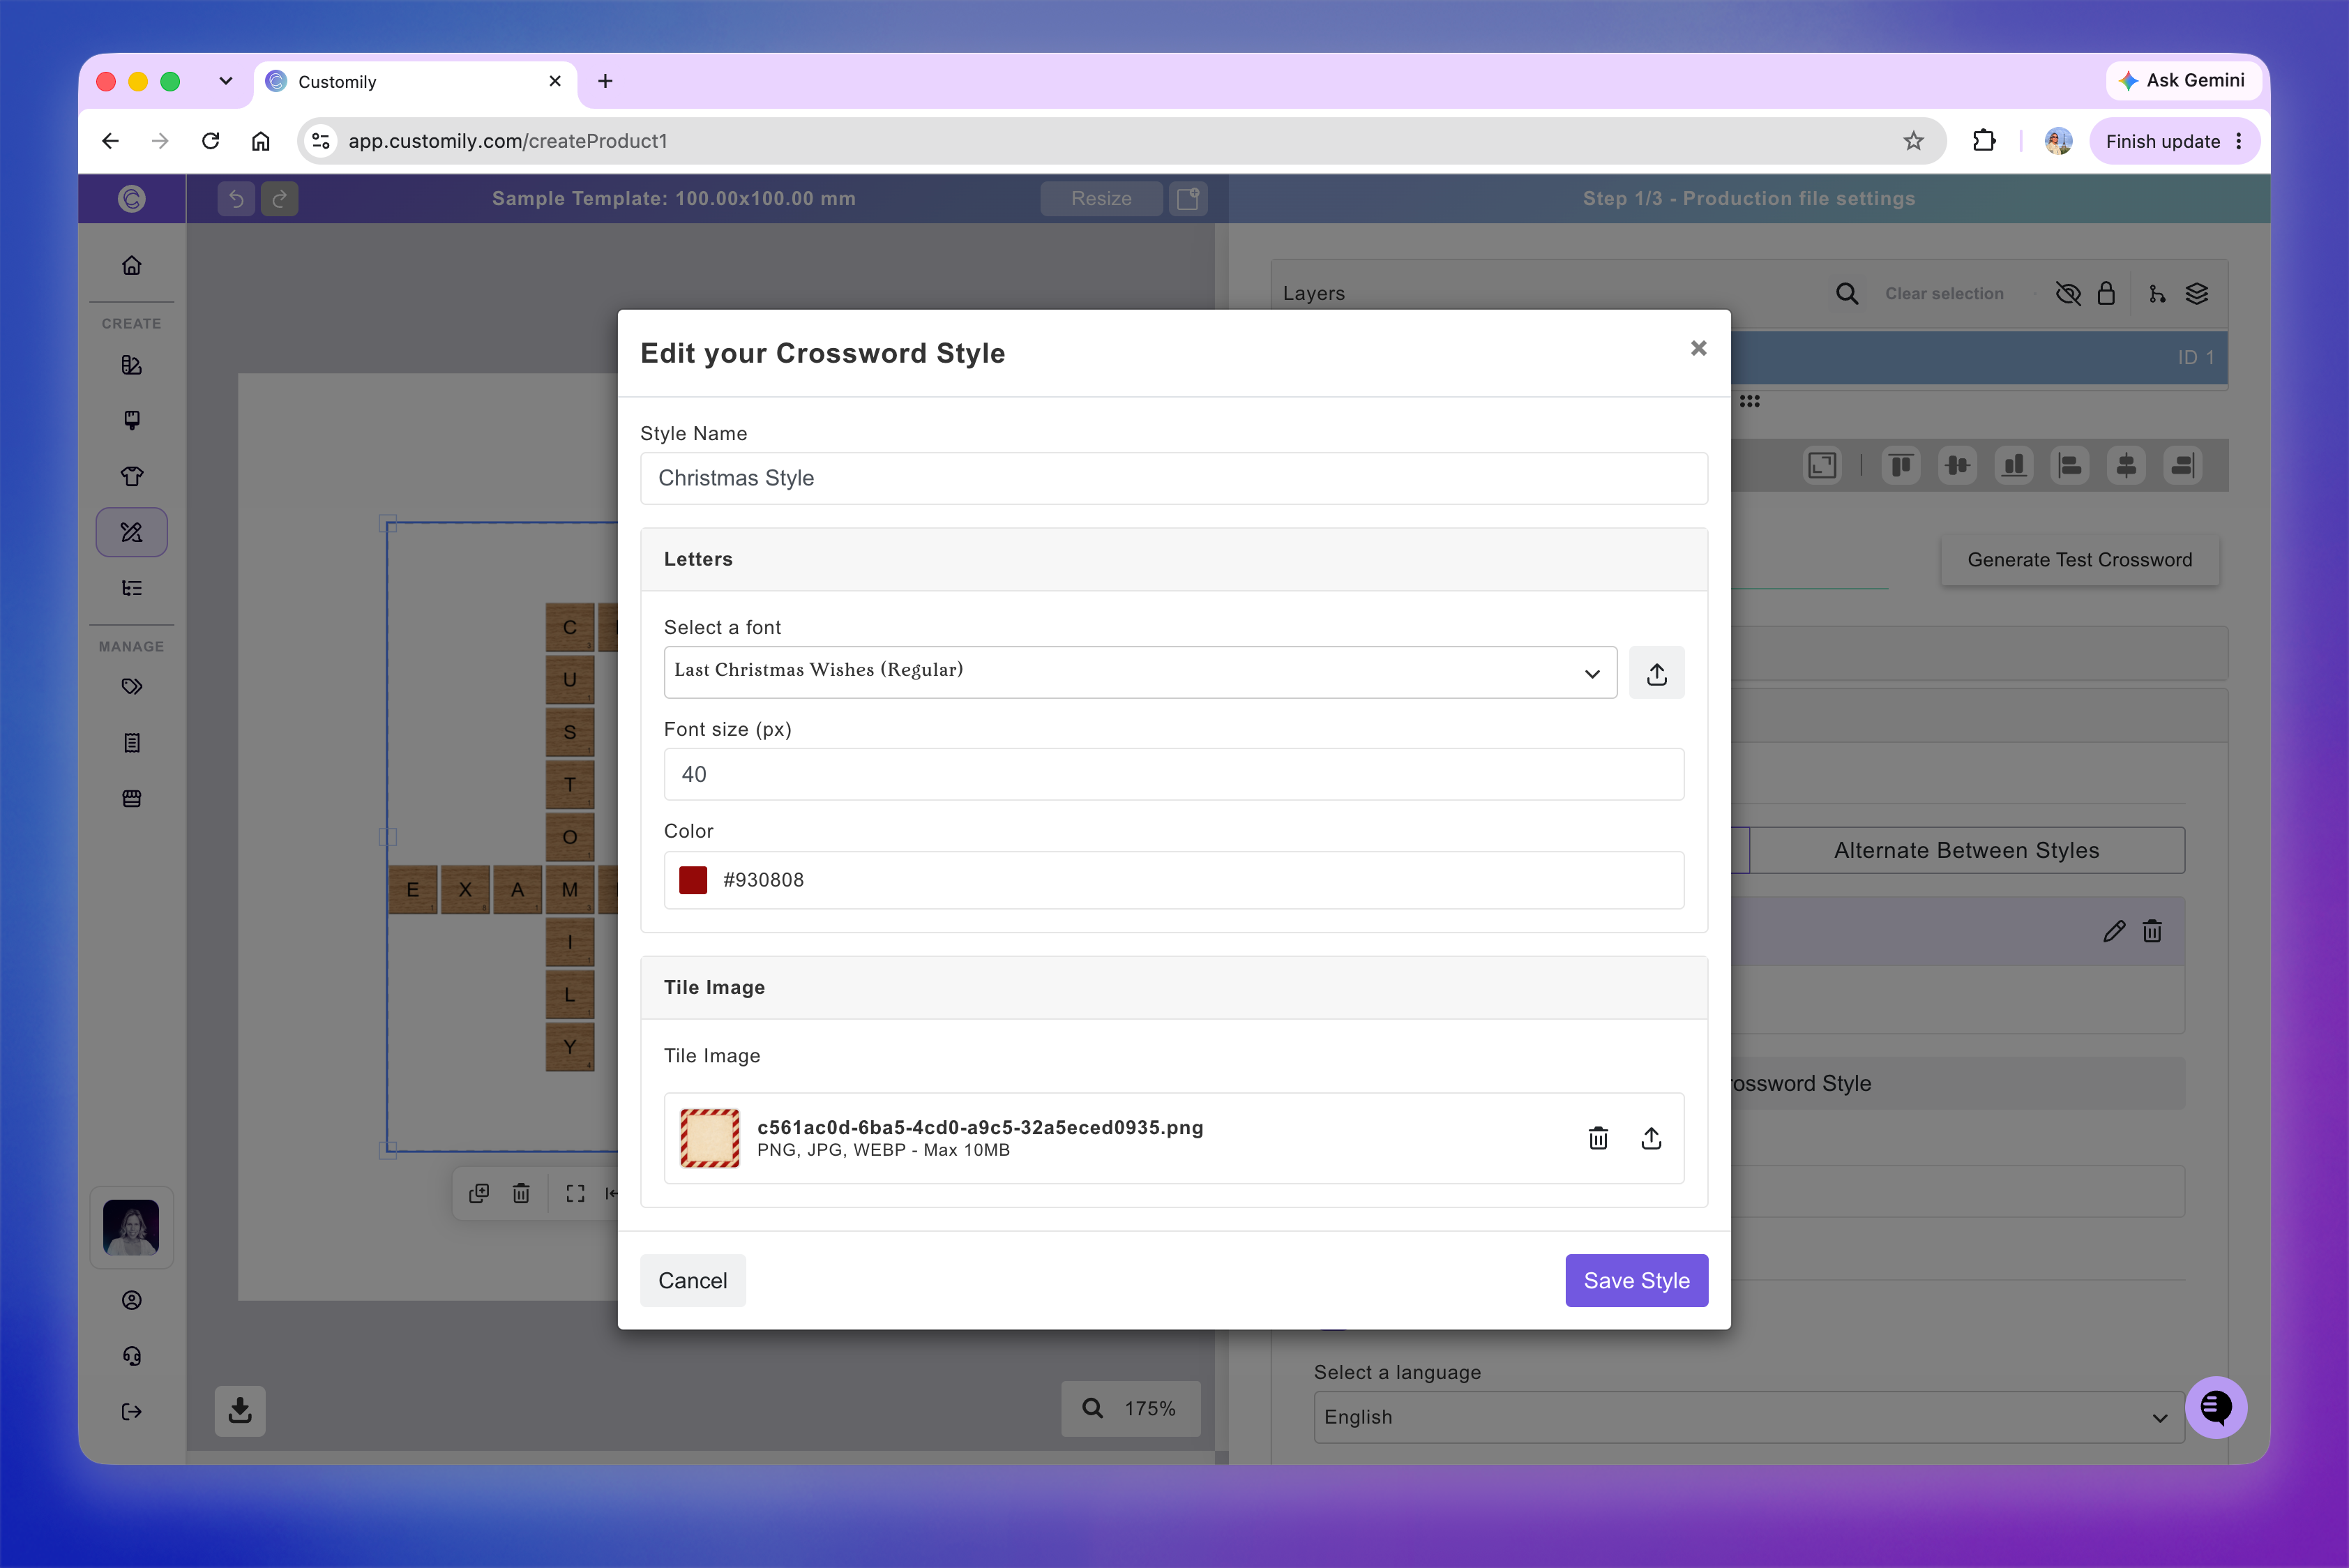2349x1568 pixels.
Task: Click the Resize button in the top bar
Action: (x=1101, y=198)
